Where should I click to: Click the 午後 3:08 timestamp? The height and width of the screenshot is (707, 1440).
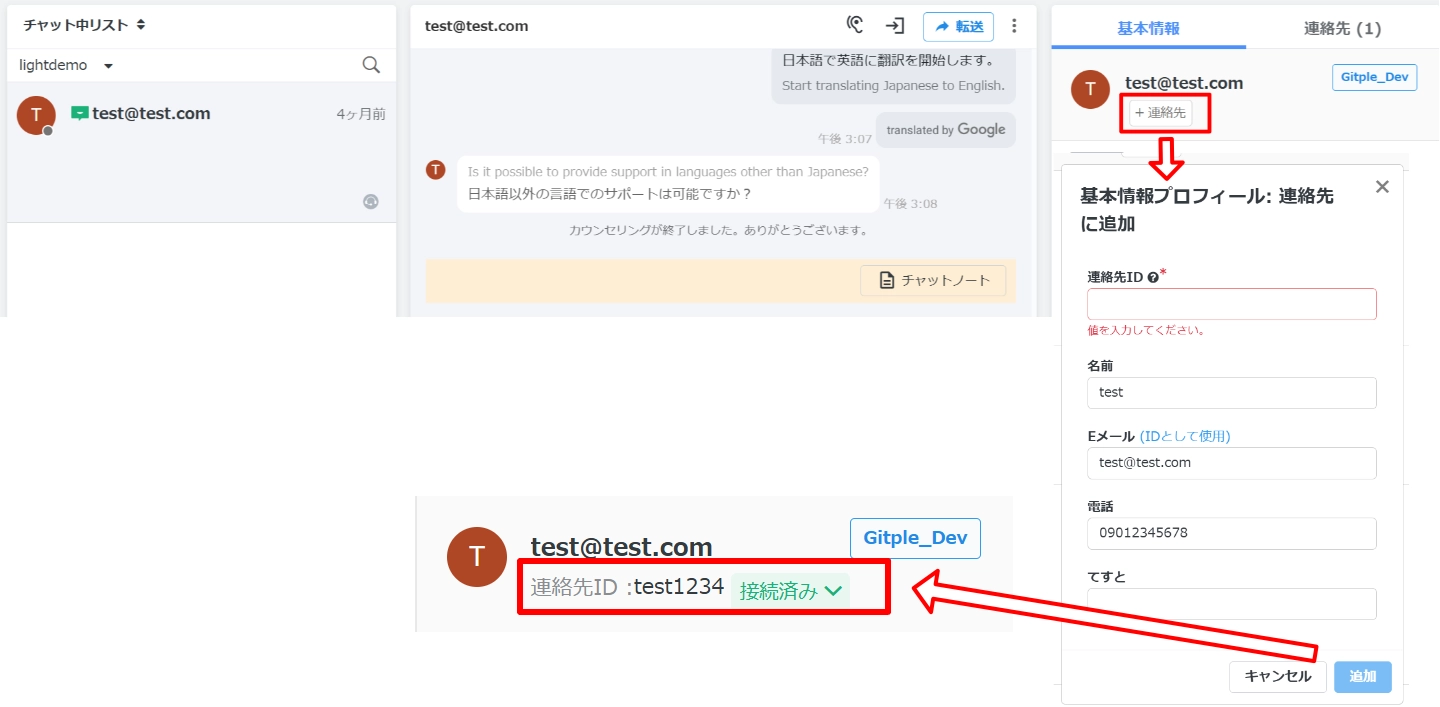(910, 204)
